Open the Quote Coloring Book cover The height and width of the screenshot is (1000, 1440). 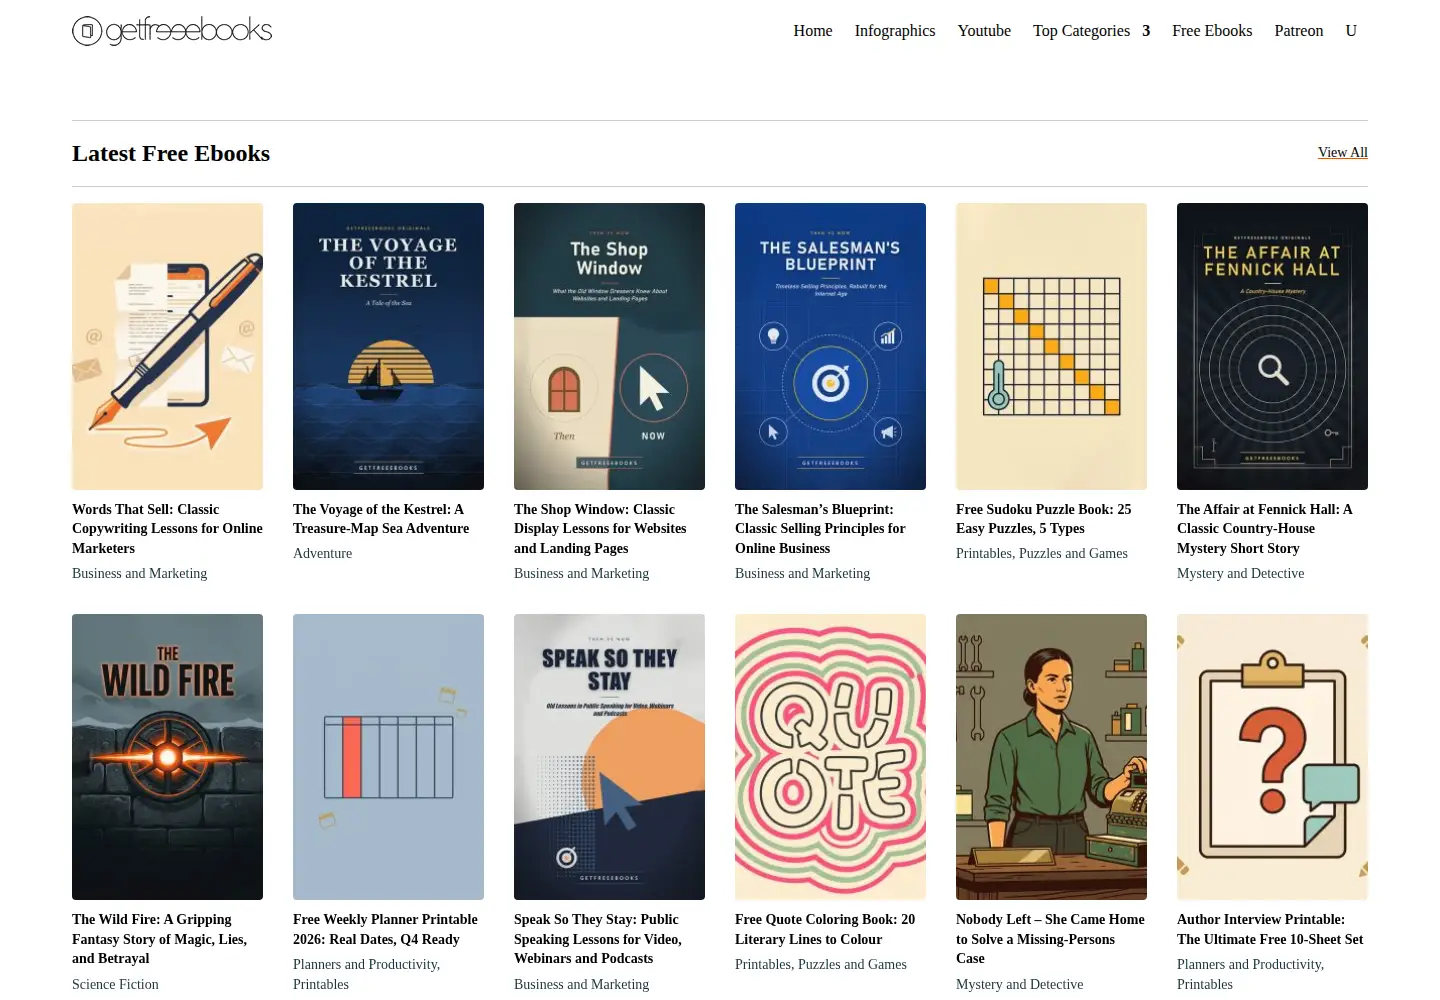(x=830, y=757)
